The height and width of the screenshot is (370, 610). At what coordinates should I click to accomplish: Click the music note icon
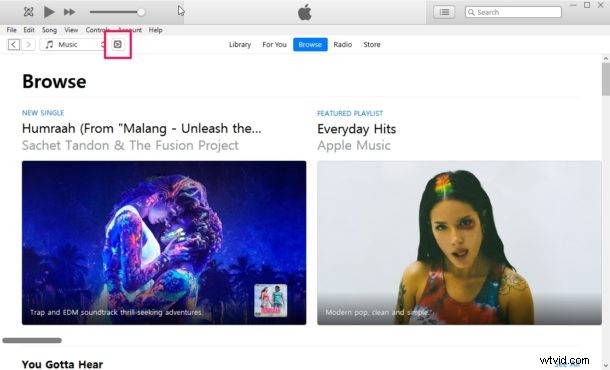(x=49, y=44)
